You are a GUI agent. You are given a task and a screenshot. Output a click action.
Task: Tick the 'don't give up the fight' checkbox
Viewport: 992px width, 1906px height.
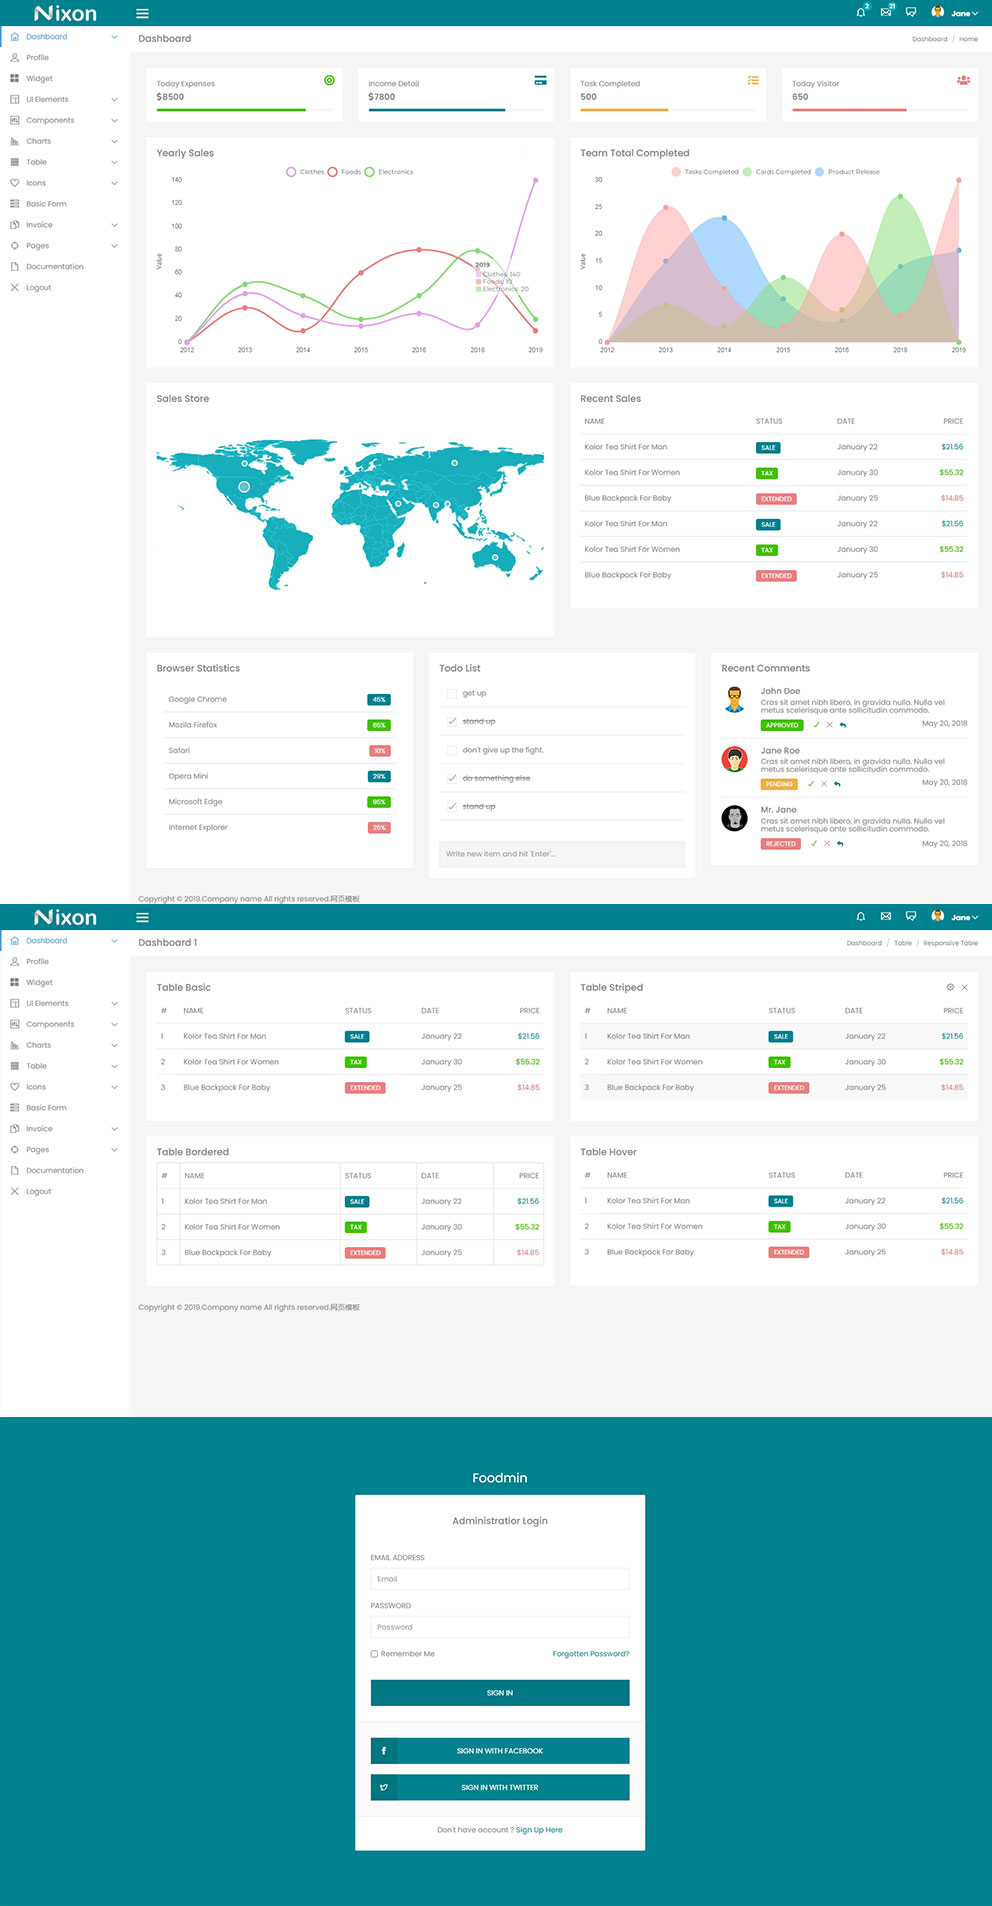pyautogui.click(x=452, y=750)
